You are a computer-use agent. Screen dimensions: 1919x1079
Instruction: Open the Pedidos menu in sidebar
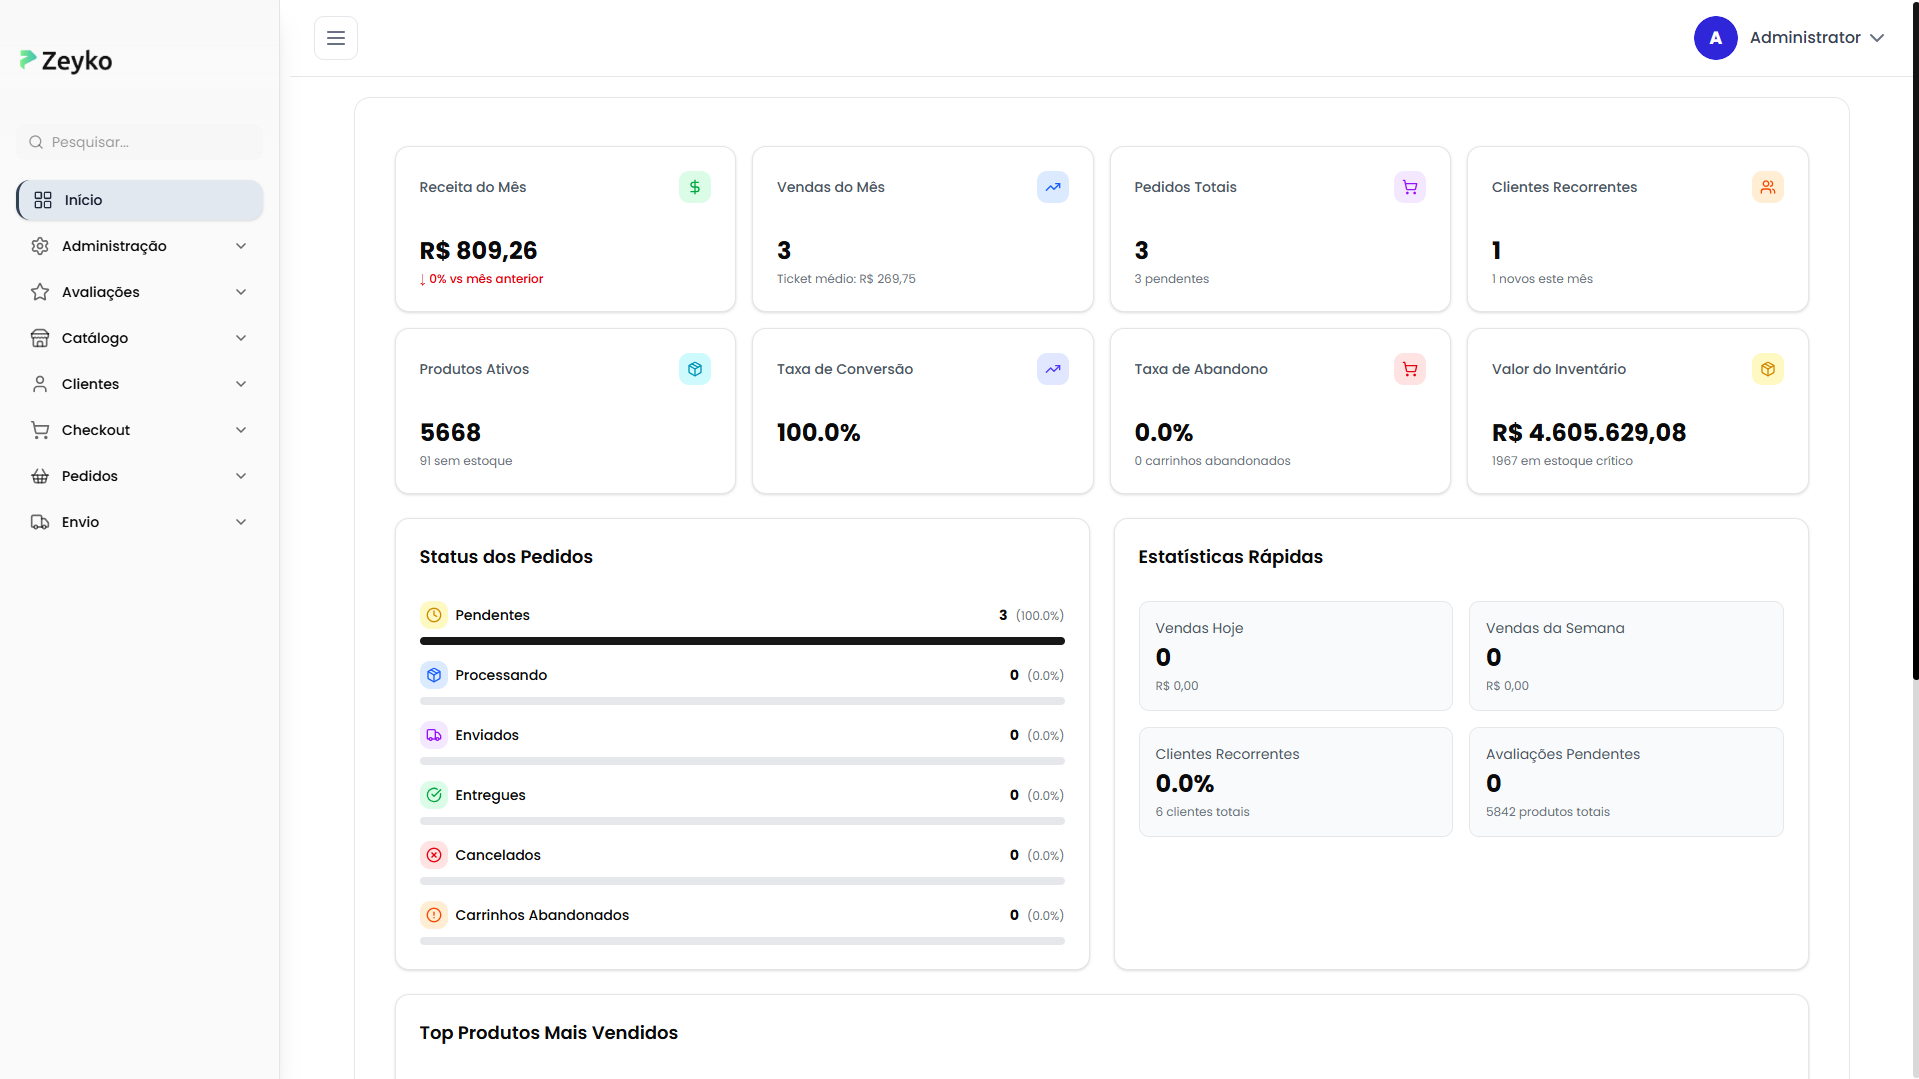tap(139, 476)
